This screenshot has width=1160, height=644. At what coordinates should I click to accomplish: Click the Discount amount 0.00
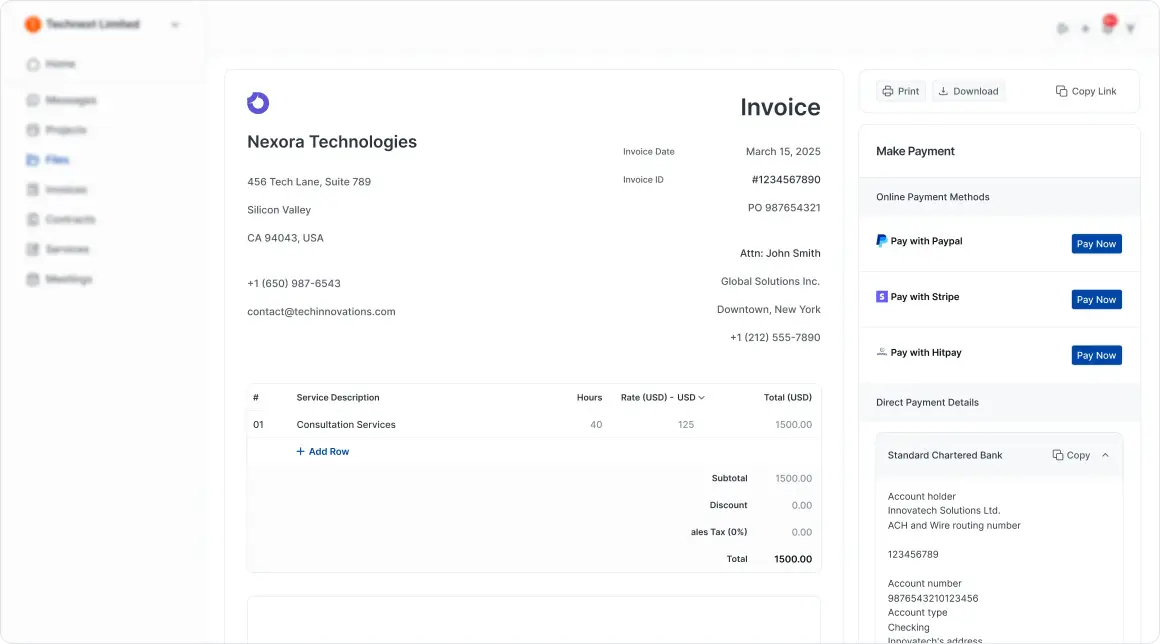(x=801, y=506)
